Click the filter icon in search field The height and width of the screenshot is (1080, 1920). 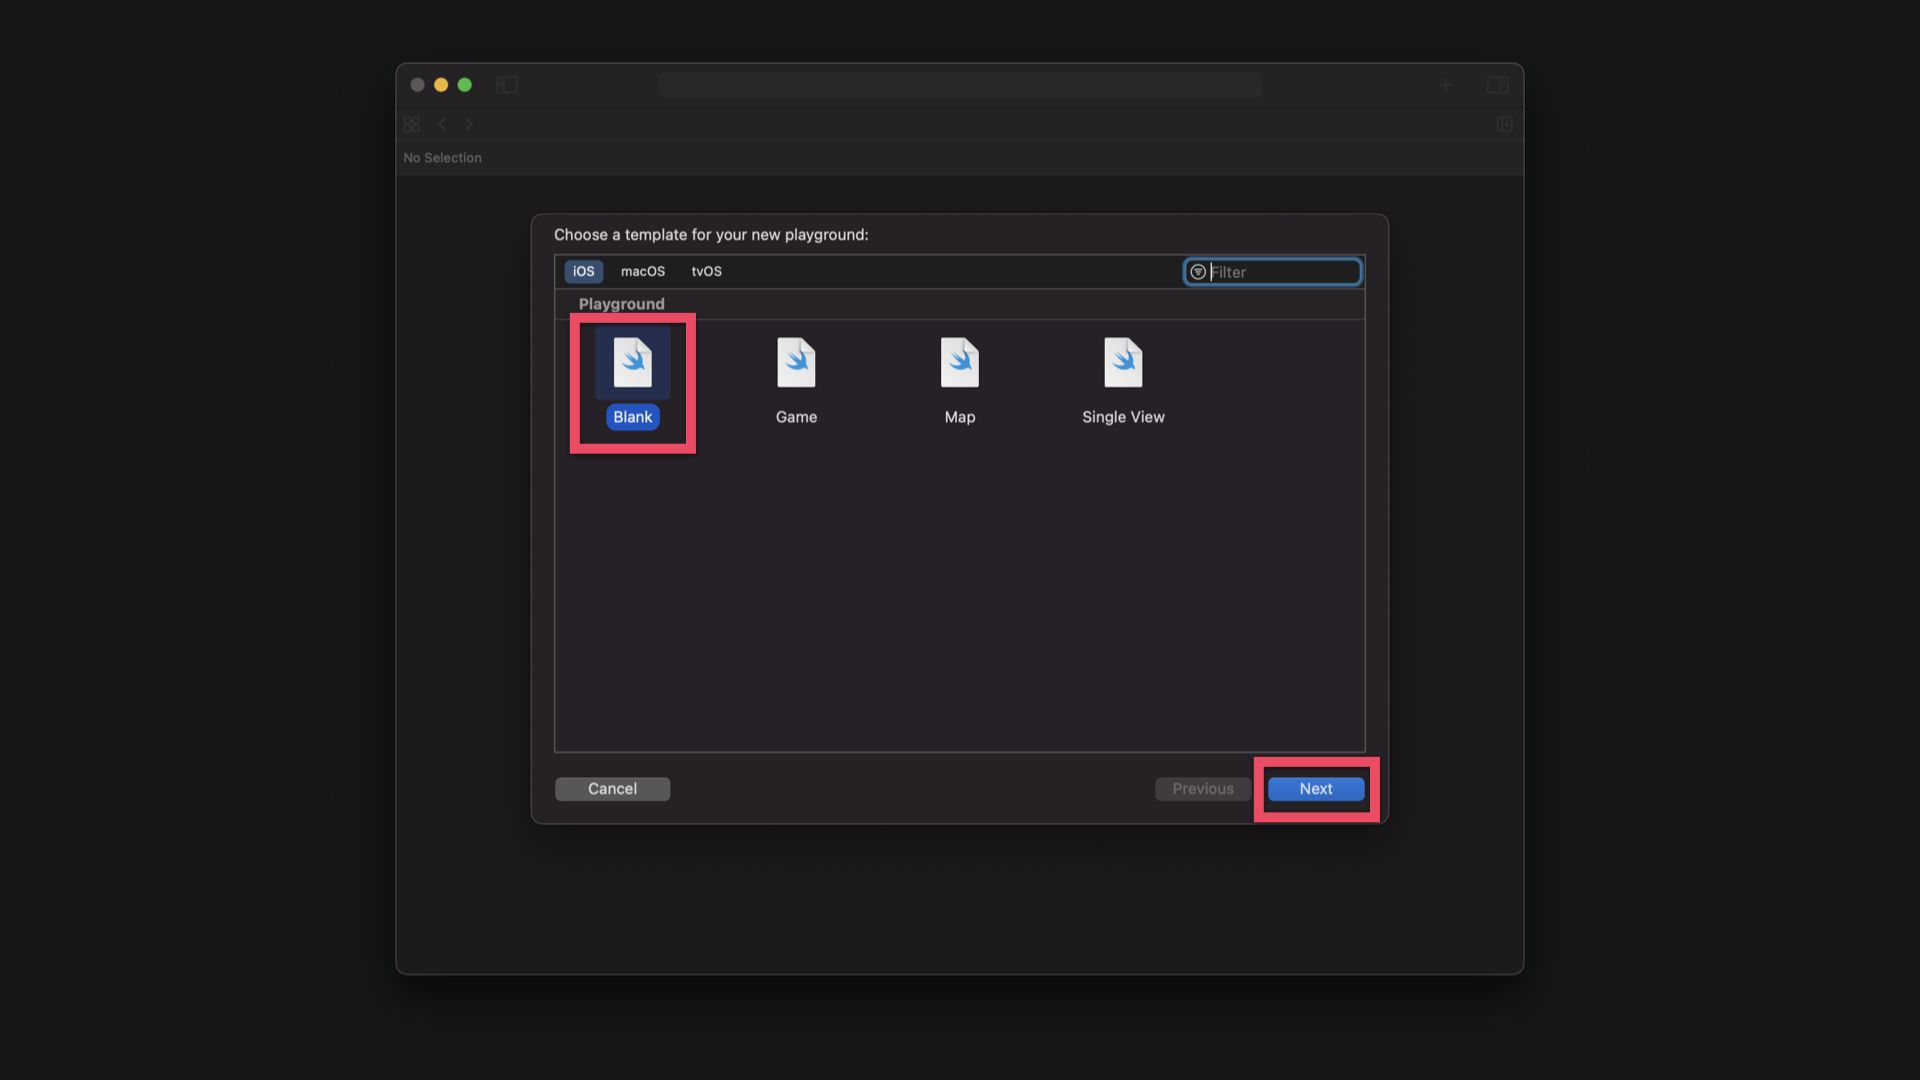pyautogui.click(x=1197, y=272)
